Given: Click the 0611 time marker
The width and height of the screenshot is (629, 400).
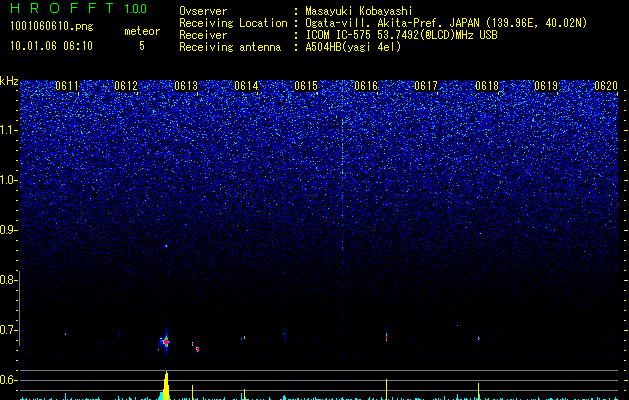Looking at the screenshot, I should tap(67, 86).
